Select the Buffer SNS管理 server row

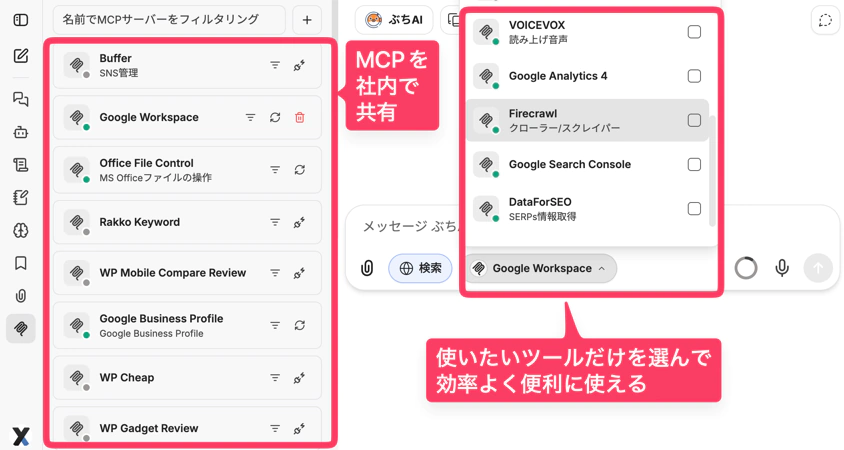pyautogui.click(x=187, y=65)
